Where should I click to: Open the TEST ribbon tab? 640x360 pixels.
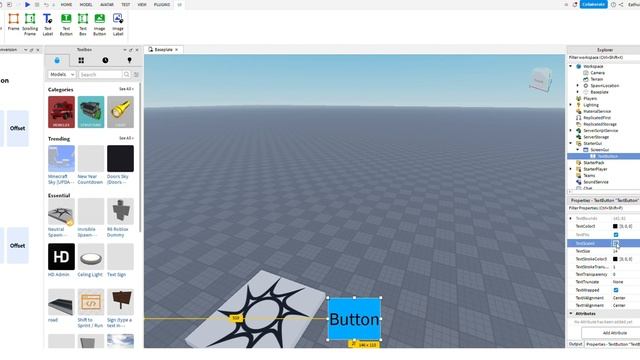[x=126, y=4]
